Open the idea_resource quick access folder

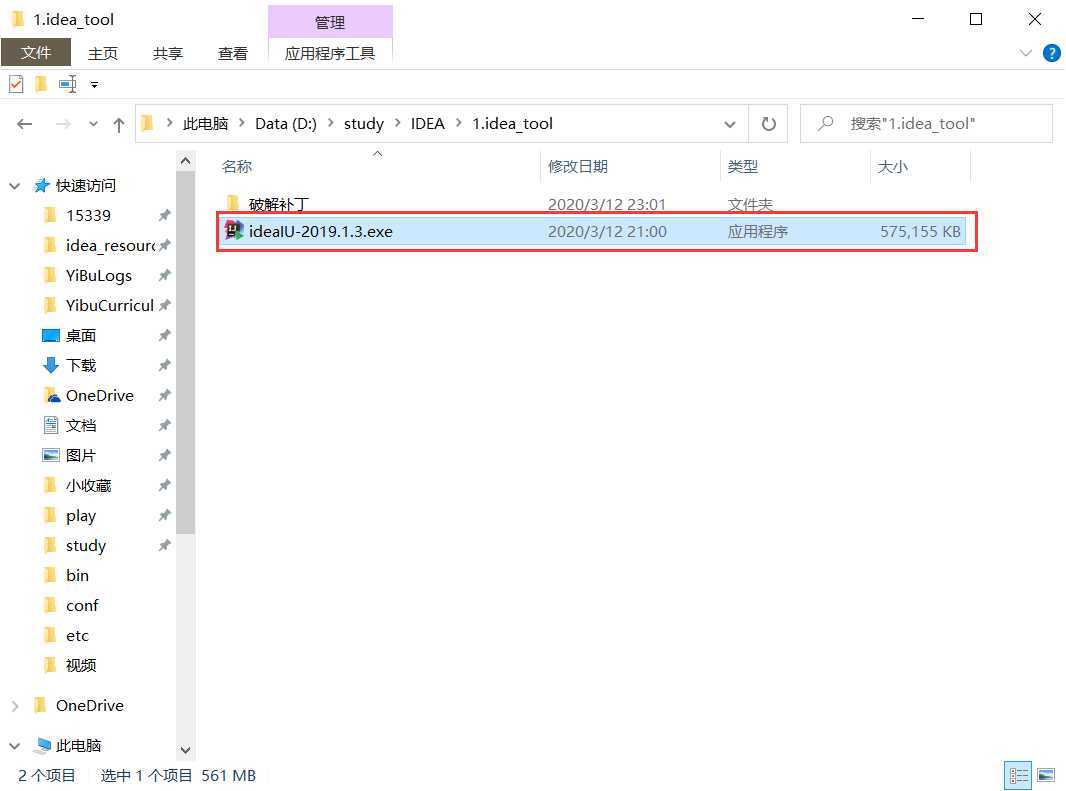click(x=110, y=246)
